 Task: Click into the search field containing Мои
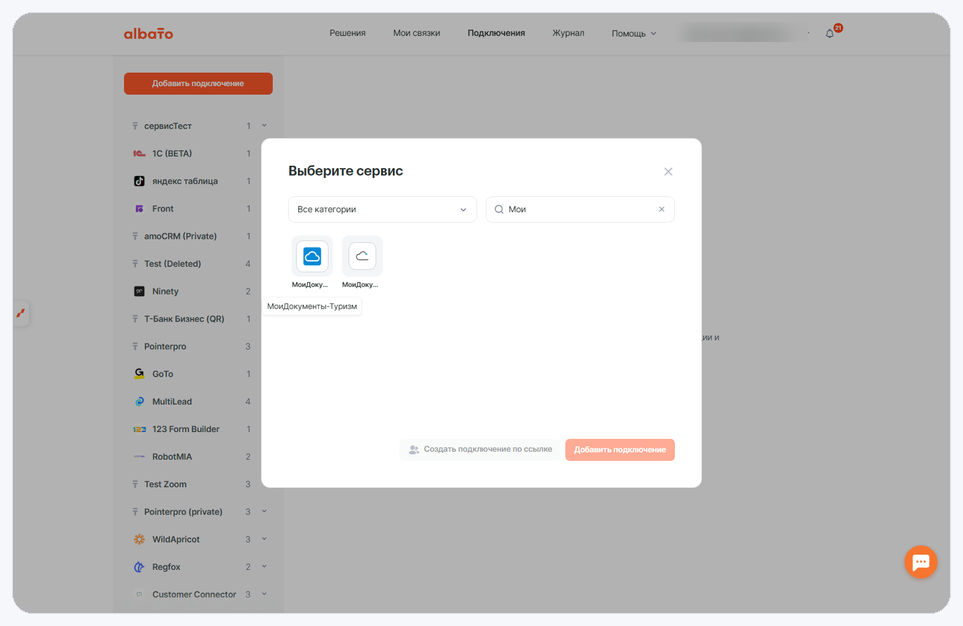(x=580, y=209)
